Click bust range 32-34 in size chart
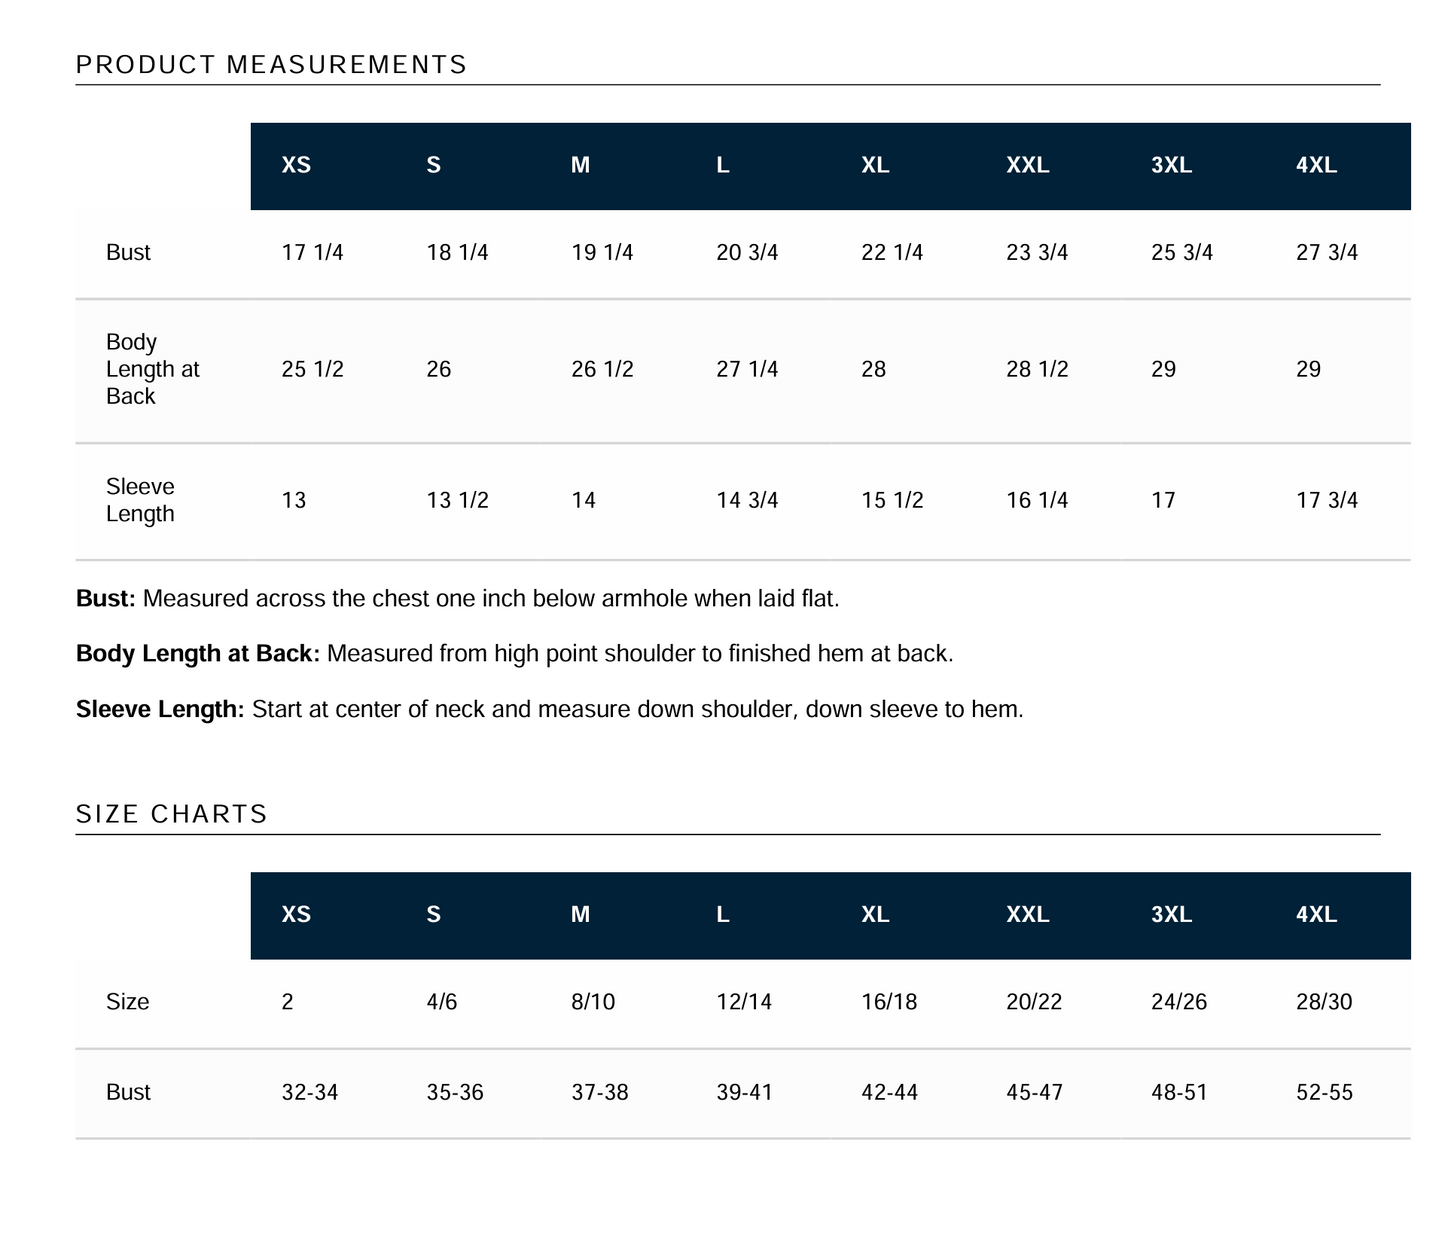This screenshot has width=1445, height=1233. pos(310,1093)
